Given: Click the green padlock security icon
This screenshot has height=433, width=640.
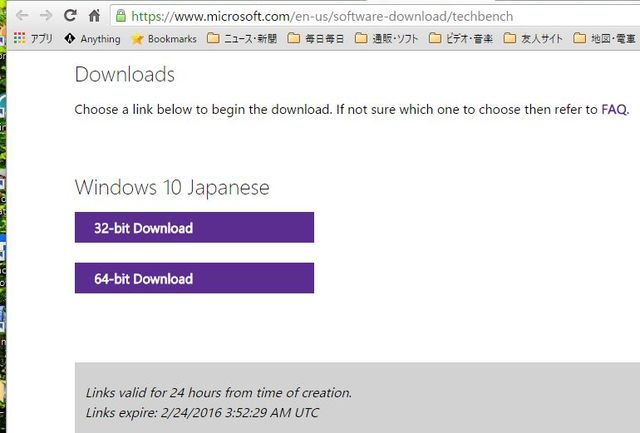Looking at the screenshot, I should (x=120, y=16).
